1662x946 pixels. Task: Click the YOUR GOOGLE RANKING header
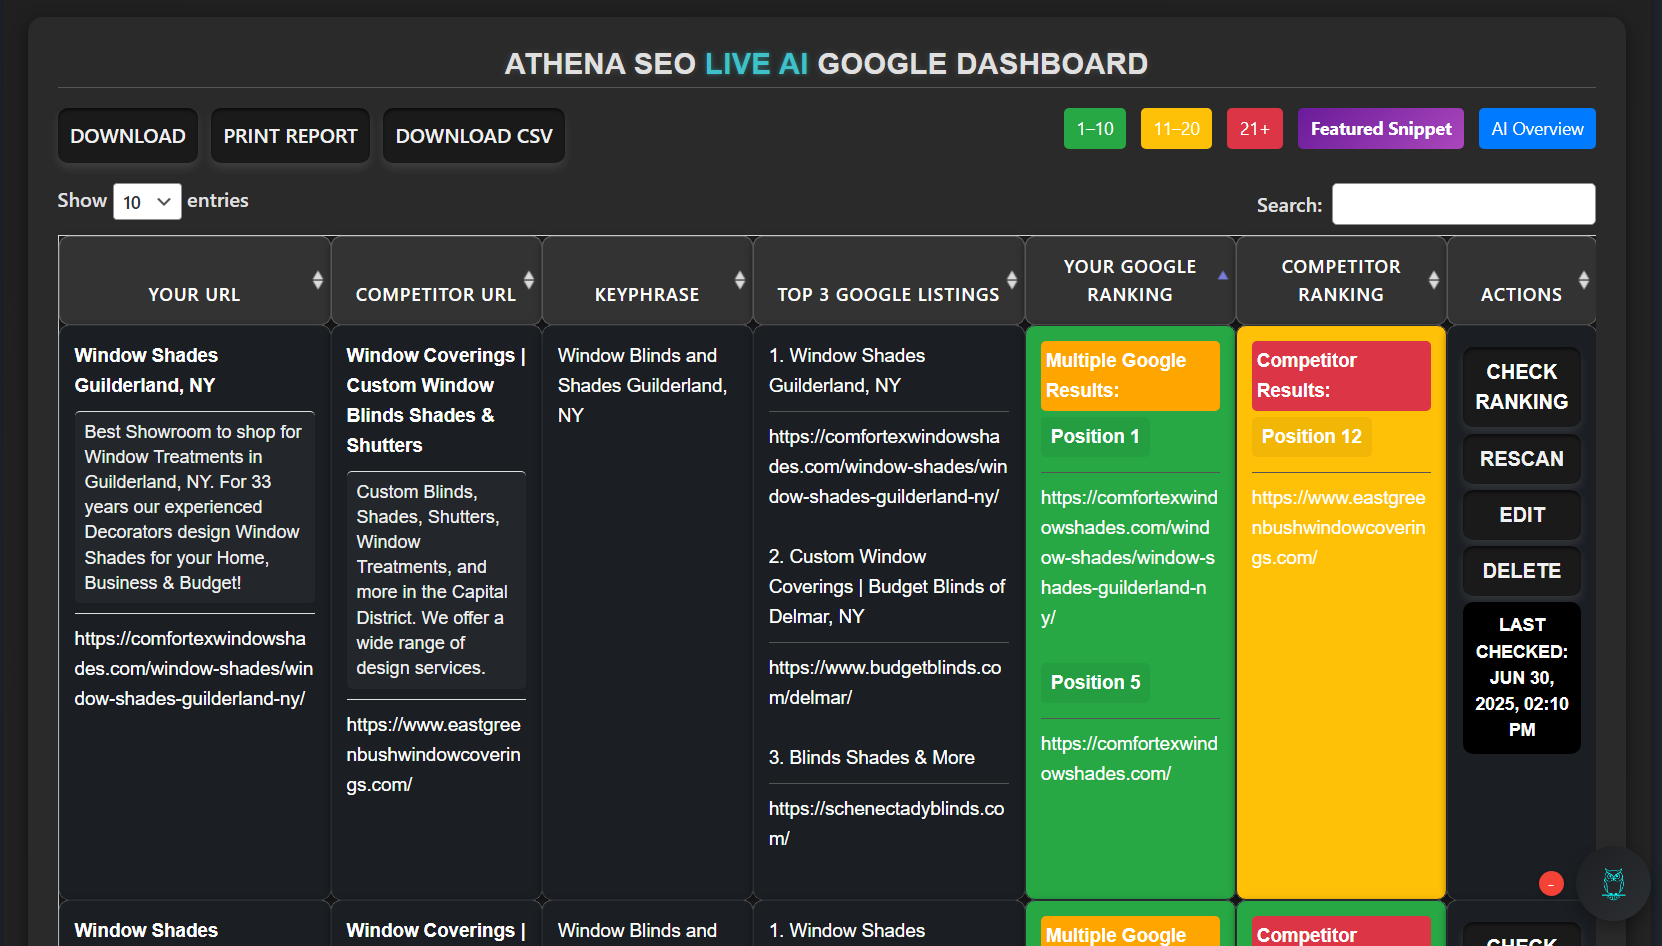coord(1130,281)
